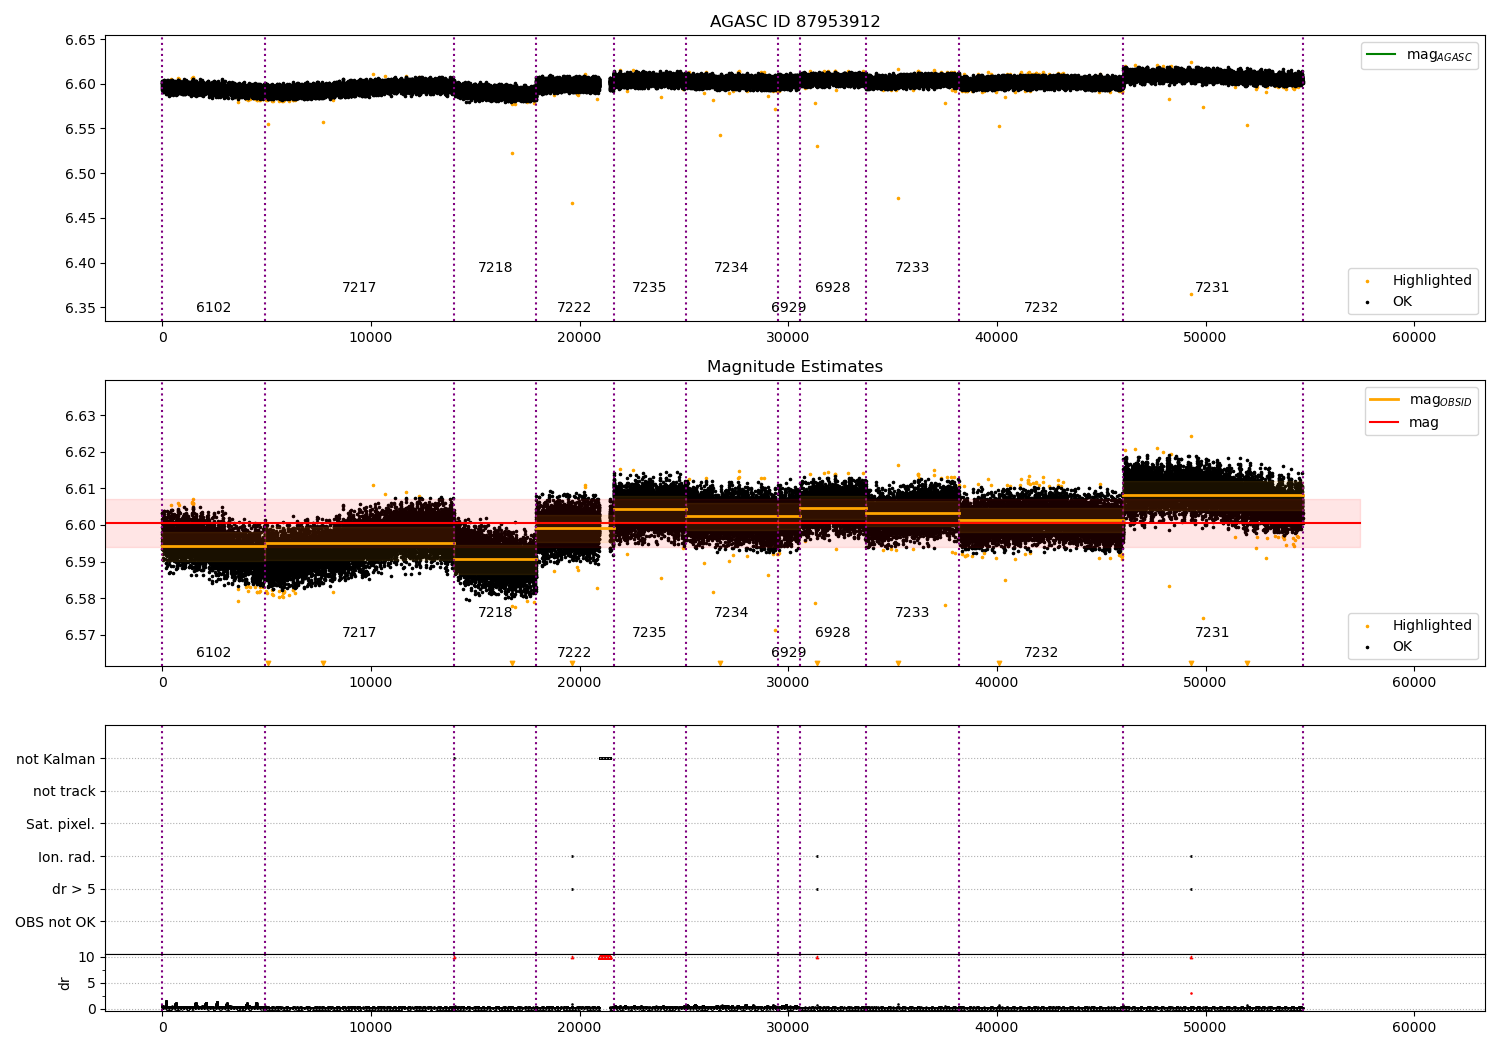
Task: Click obsid label 6102 in the AGASC plot
Action: [213, 308]
